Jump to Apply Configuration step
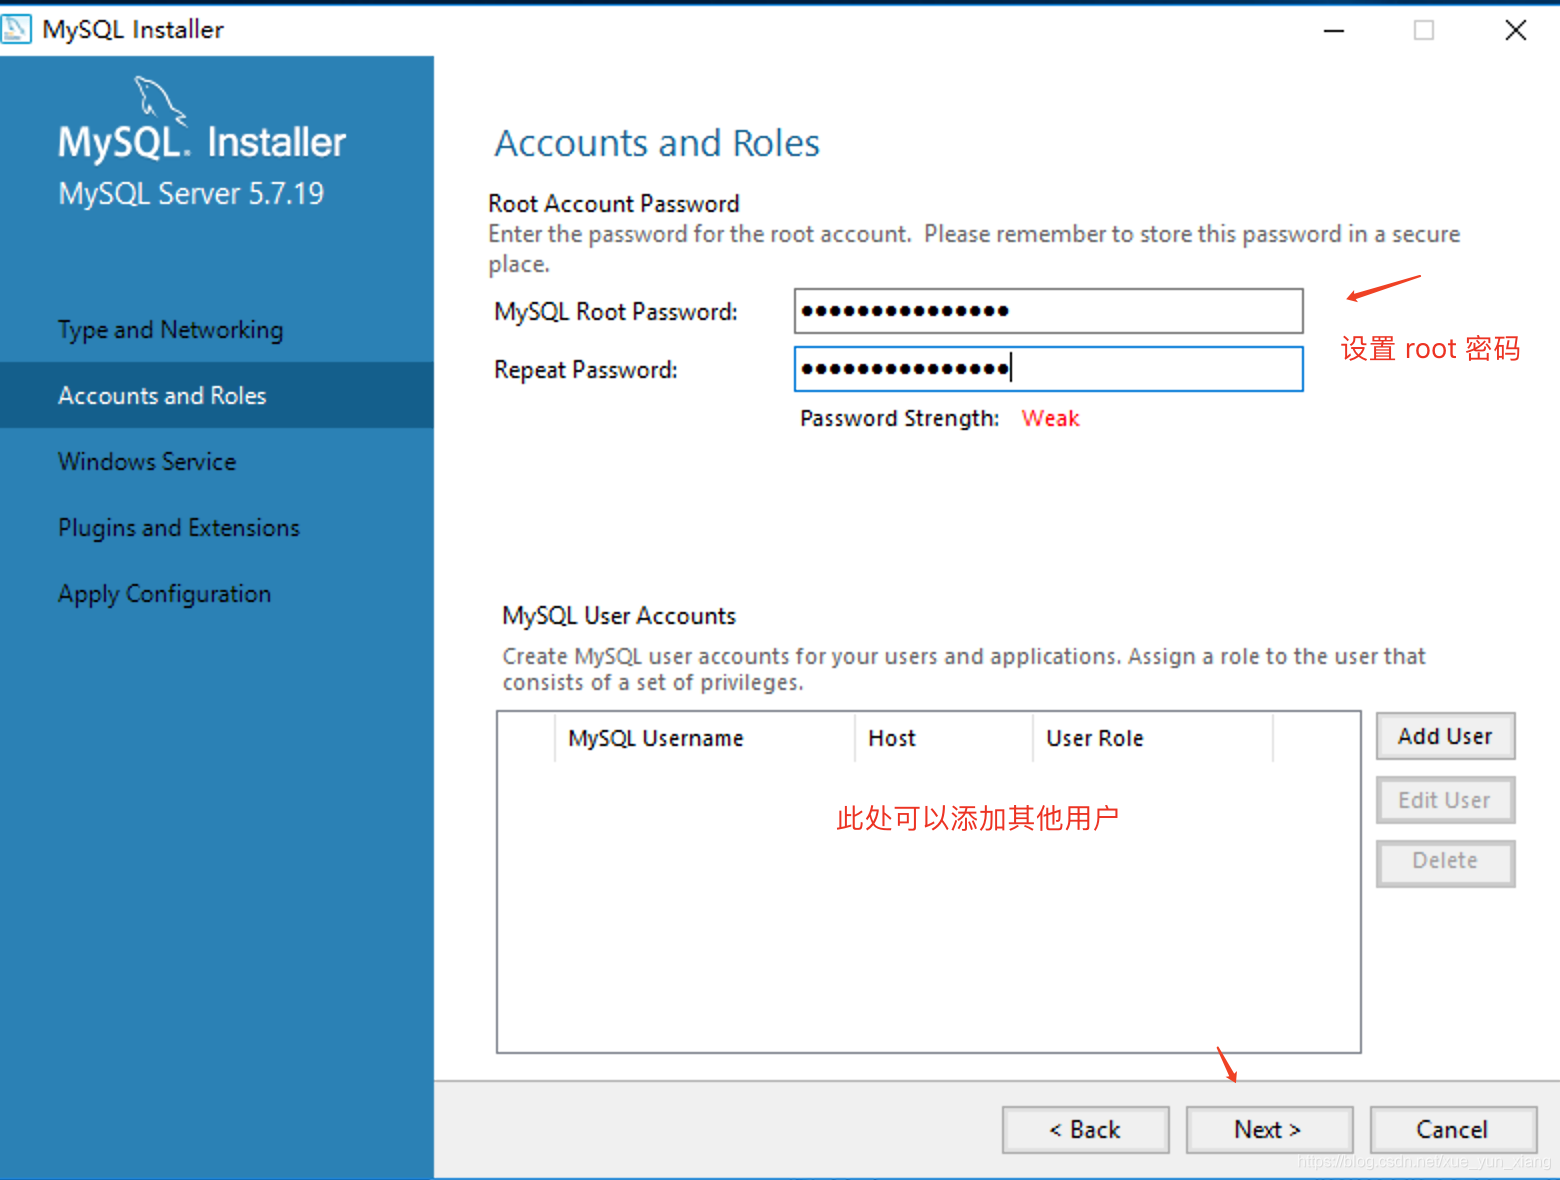Image resolution: width=1560 pixels, height=1180 pixels. 164,594
